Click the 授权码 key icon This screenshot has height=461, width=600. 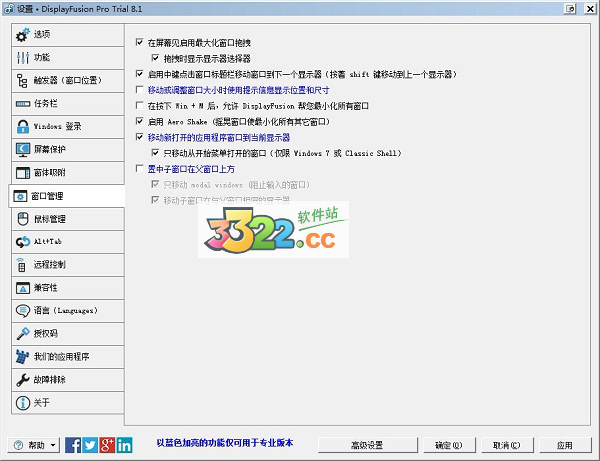[x=23, y=334]
